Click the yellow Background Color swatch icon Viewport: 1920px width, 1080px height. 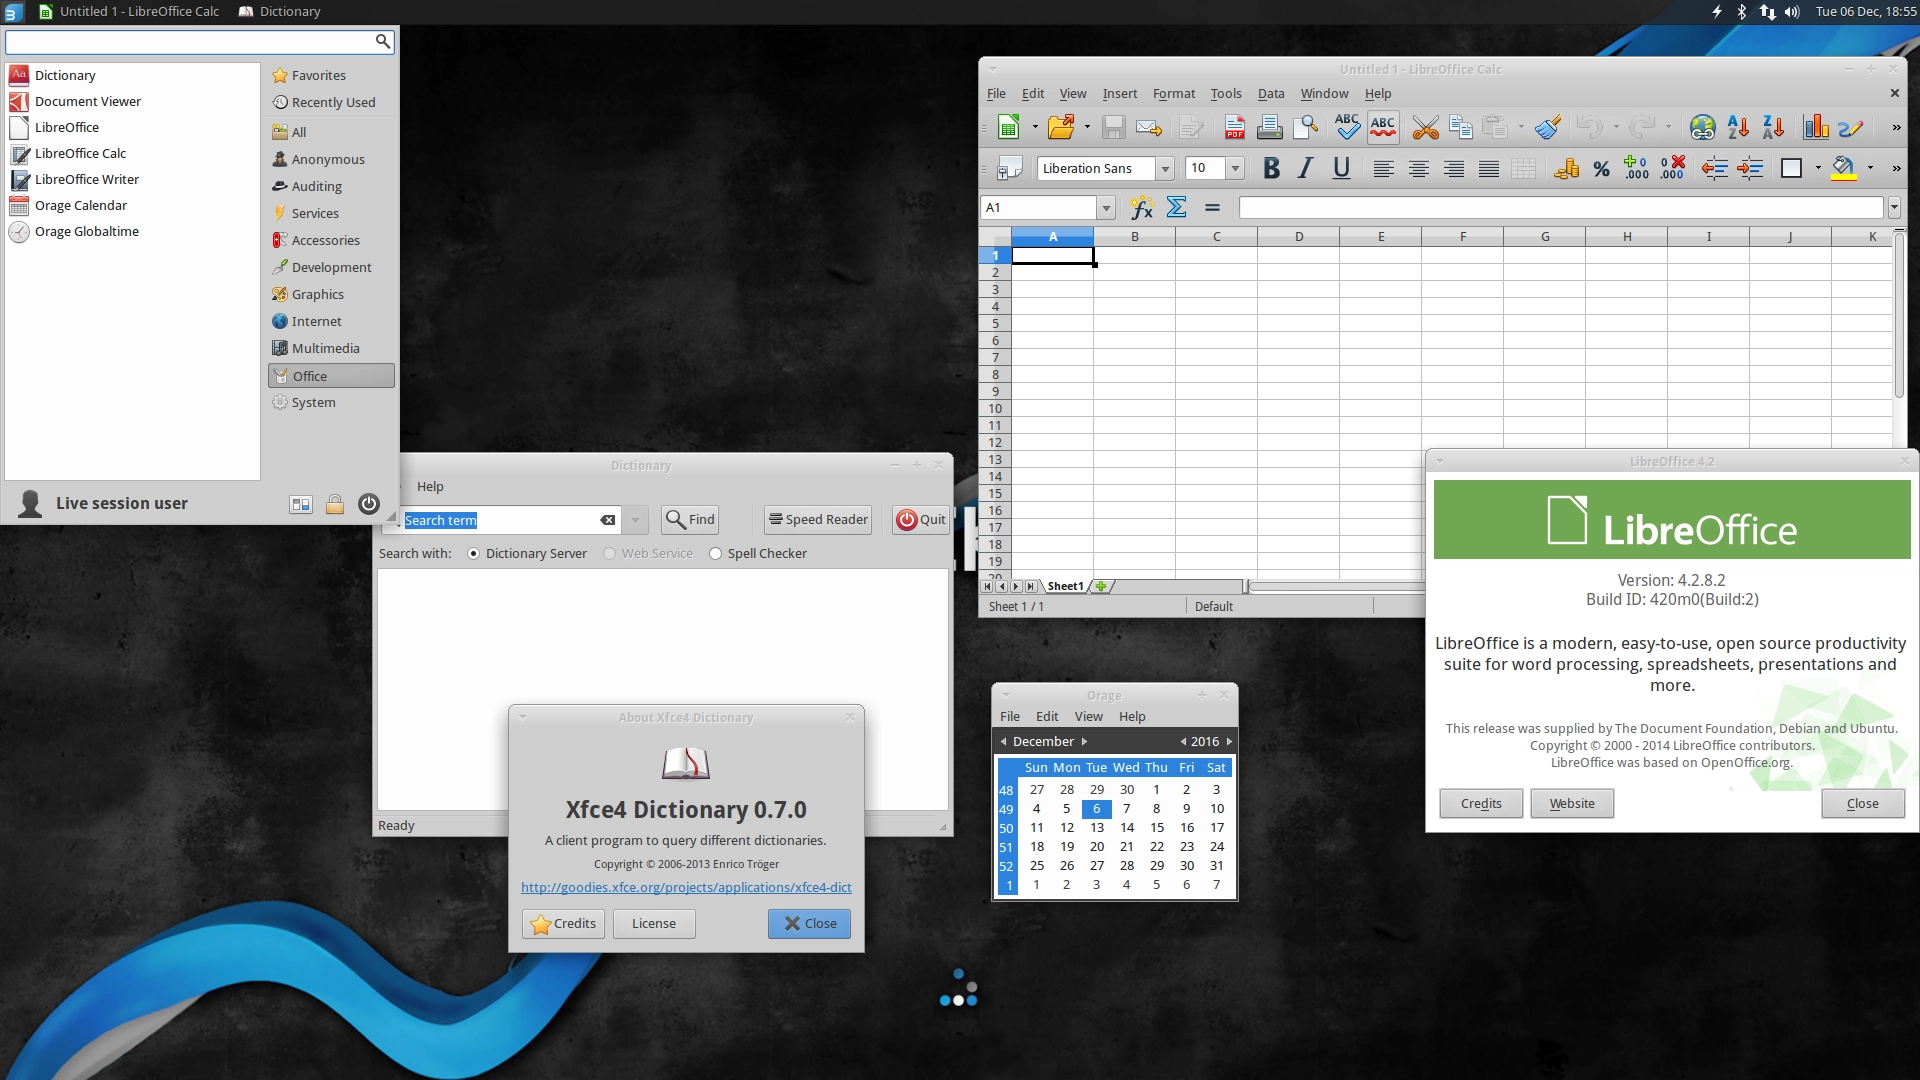[1843, 168]
